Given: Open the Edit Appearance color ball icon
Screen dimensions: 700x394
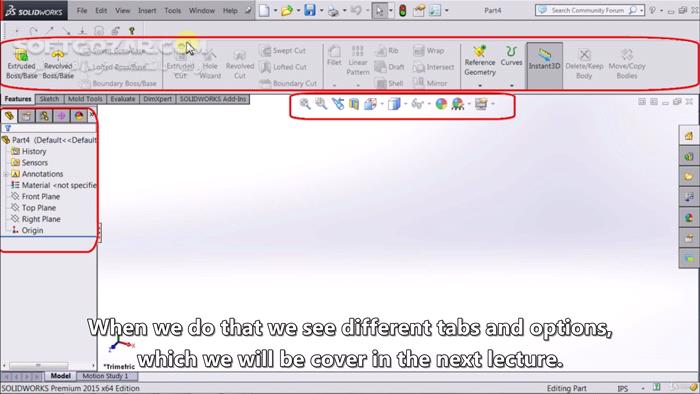Looking at the screenshot, I should point(441,104).
